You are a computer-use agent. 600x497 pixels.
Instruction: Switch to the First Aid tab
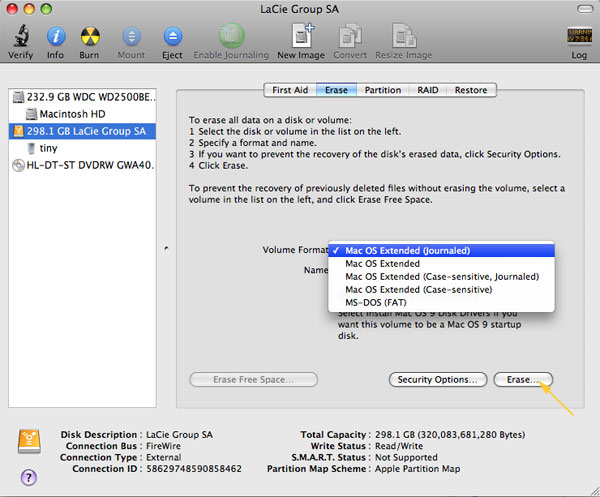290,90
